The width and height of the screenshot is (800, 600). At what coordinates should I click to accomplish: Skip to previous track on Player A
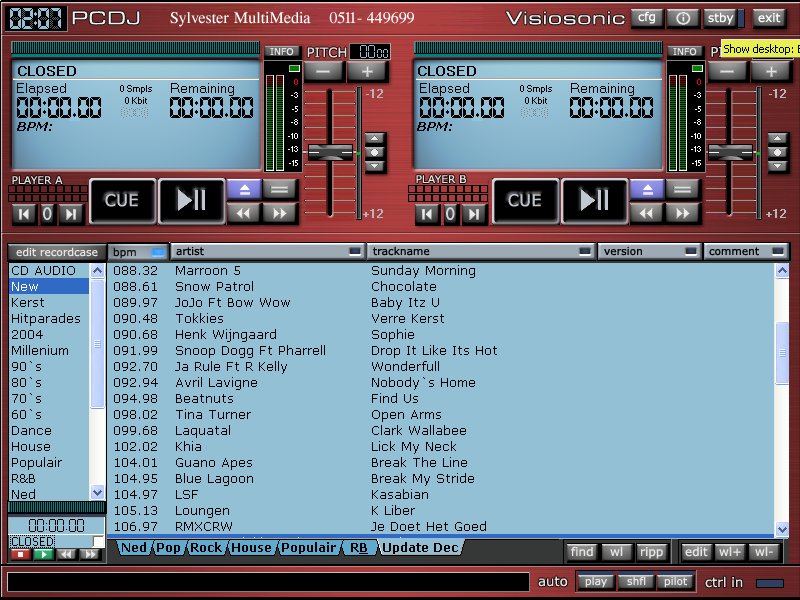[x=23, y=214]
